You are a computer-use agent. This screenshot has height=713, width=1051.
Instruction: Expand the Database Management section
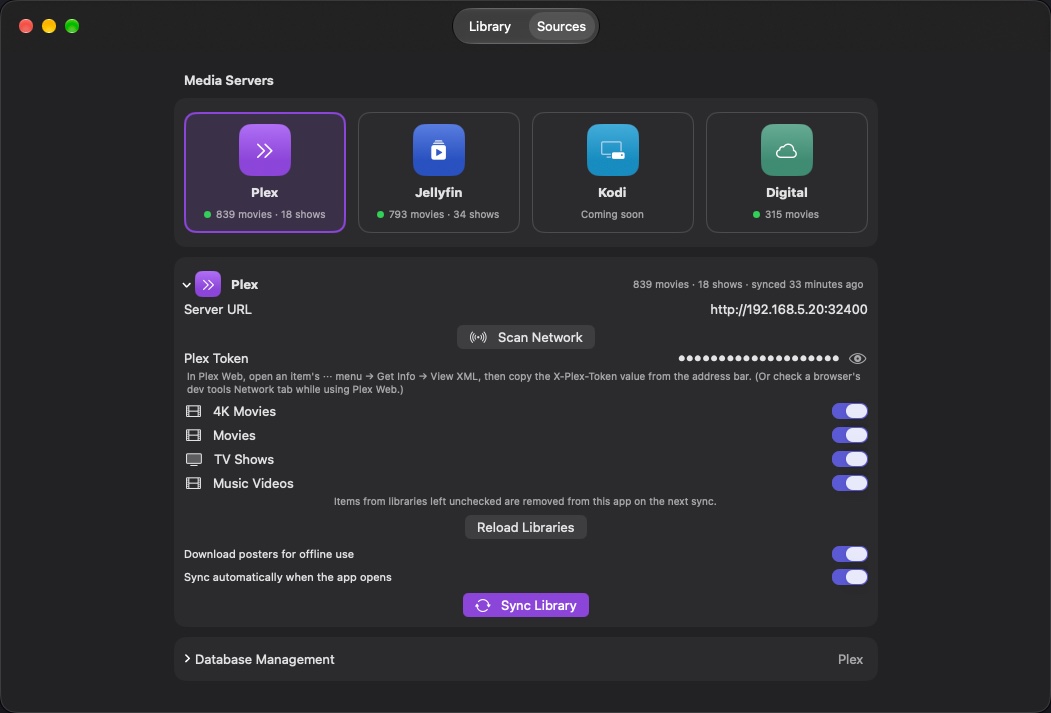[187, 659]
